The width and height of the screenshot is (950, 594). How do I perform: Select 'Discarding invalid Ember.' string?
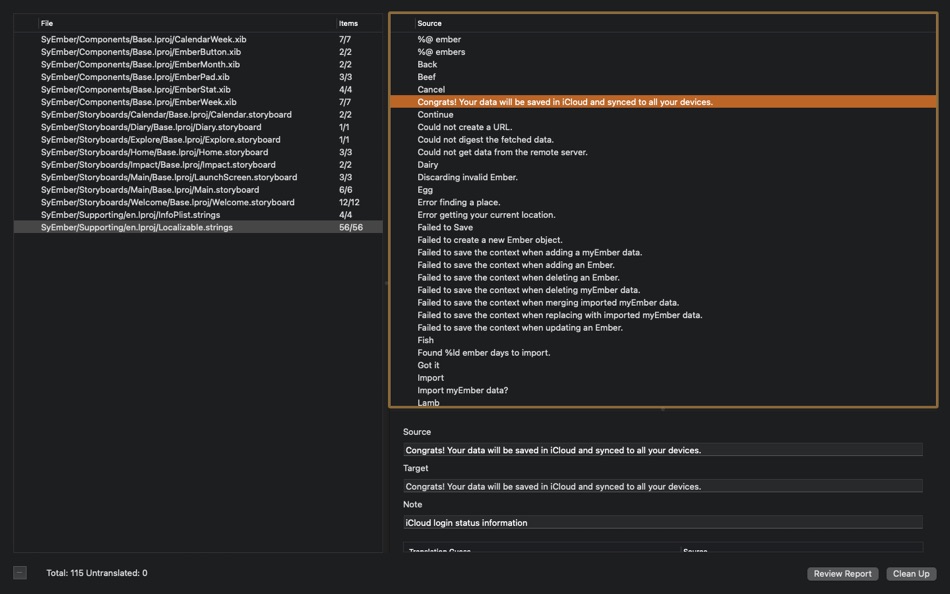[x=663, y=177]
